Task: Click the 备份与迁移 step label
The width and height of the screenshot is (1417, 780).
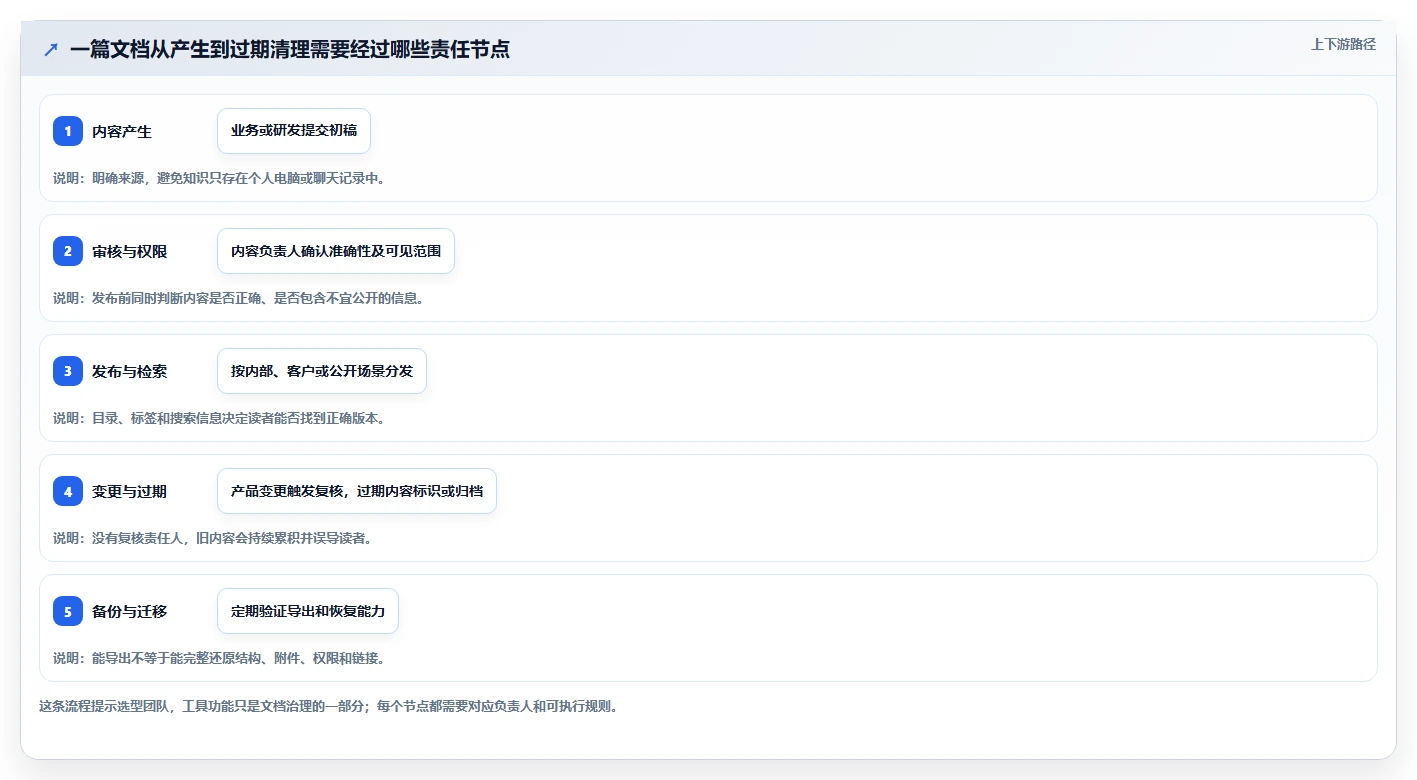Action: (130, 611)
